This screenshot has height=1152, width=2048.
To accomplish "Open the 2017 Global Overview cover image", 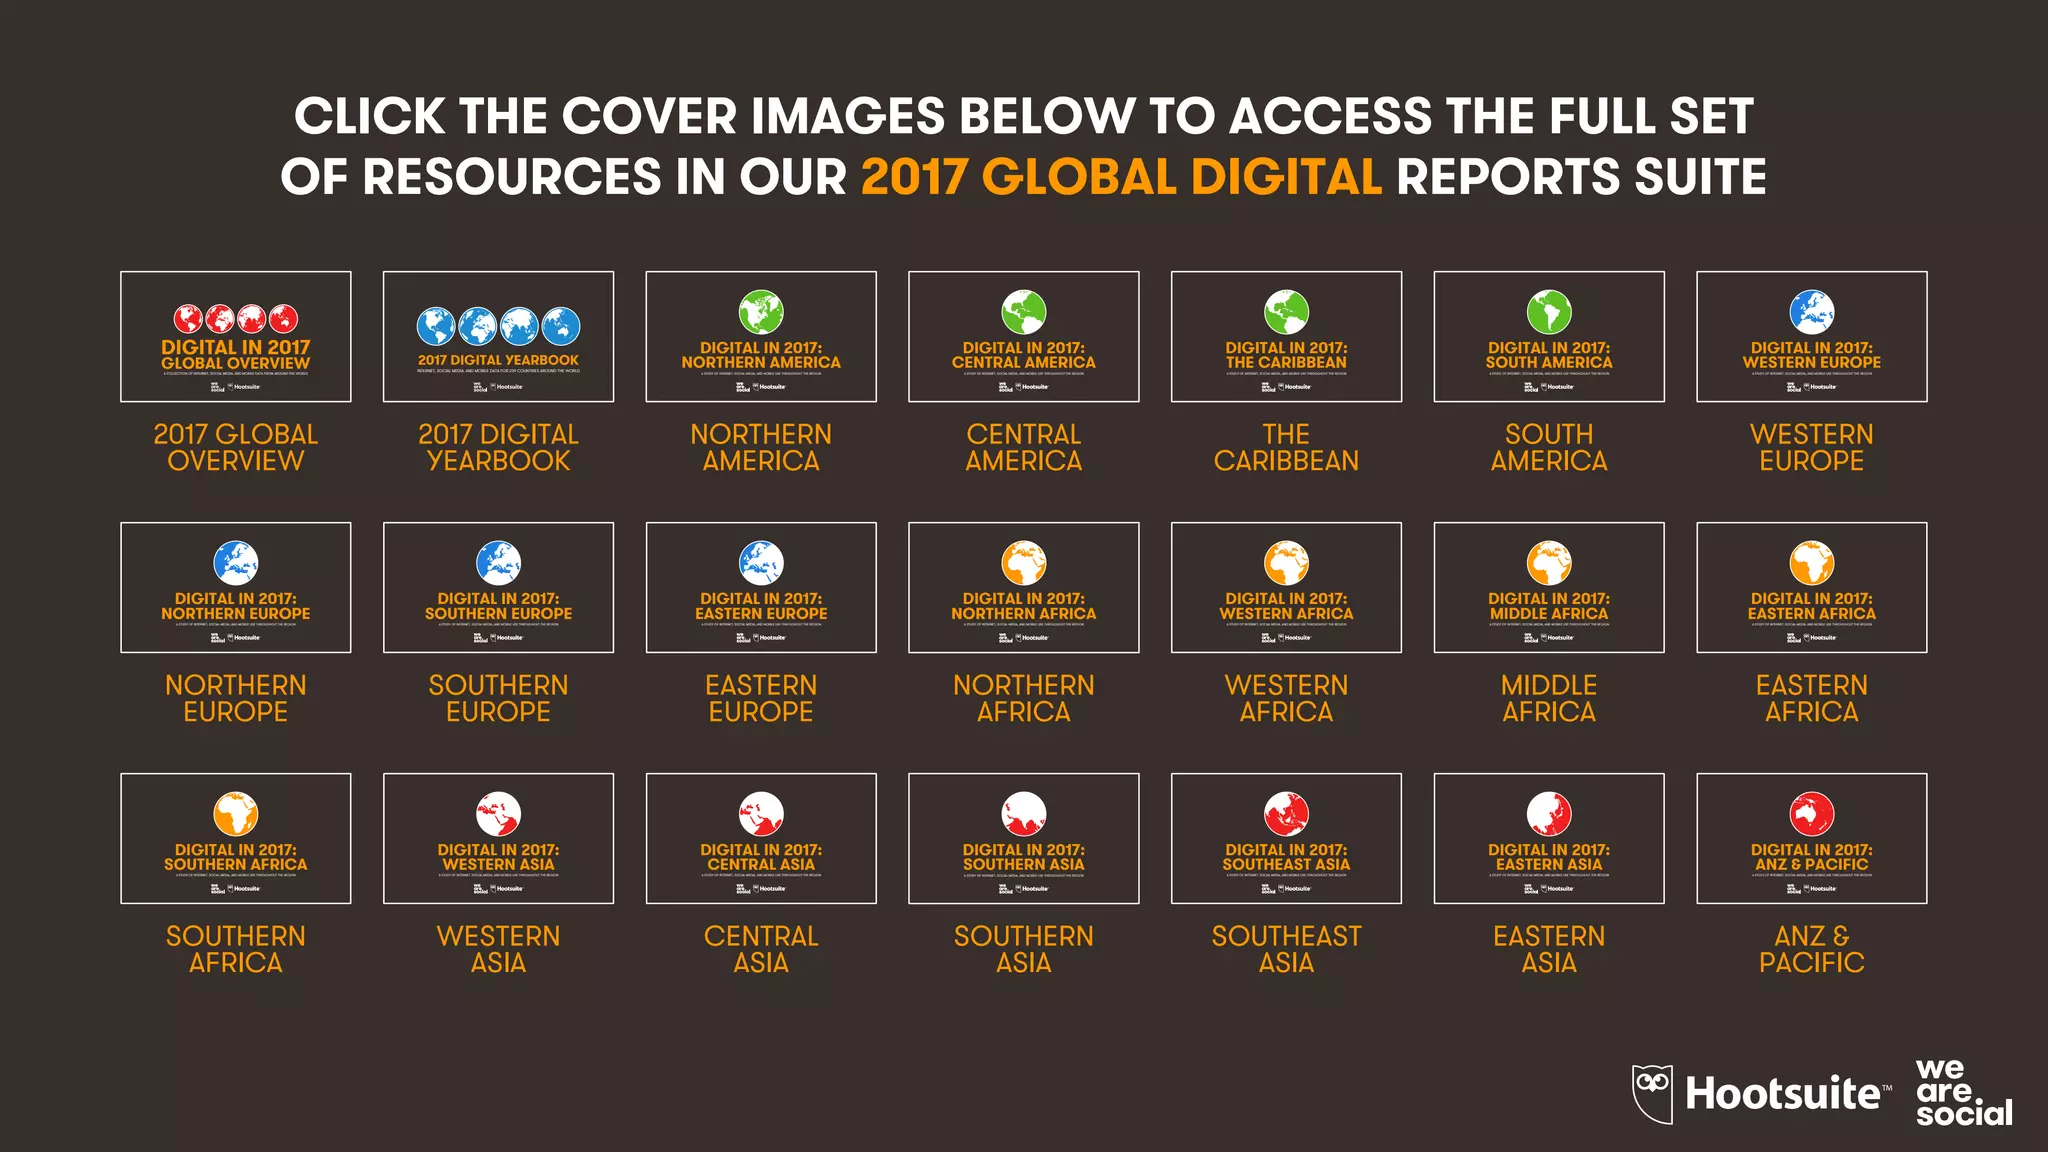I will [x=236, y=337].
